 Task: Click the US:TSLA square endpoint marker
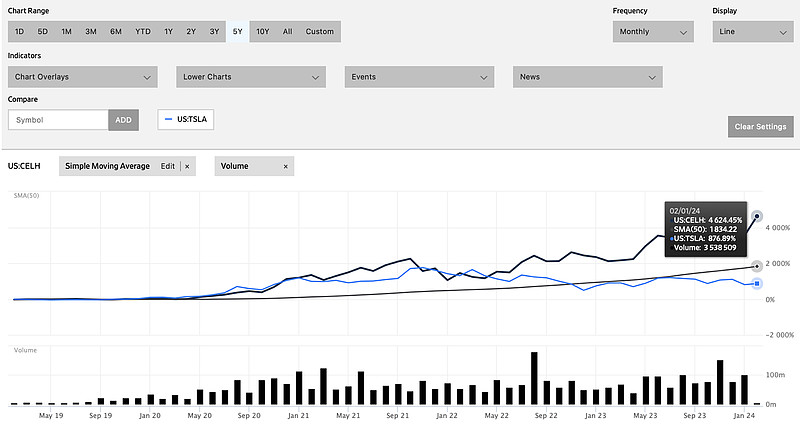pos(757,283)
